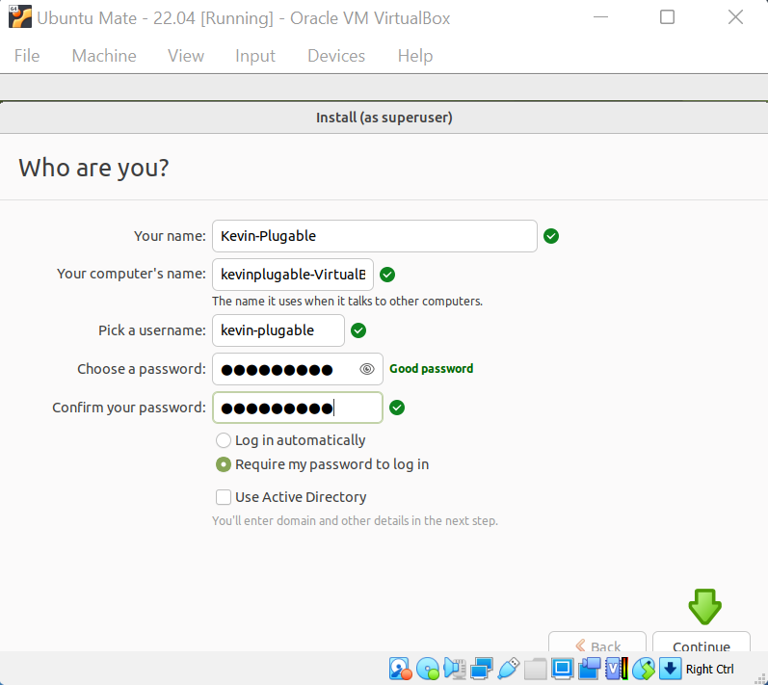Click the keyboard capture arrow icon
The image size is (768, 685).
click(x=670, y=668)
